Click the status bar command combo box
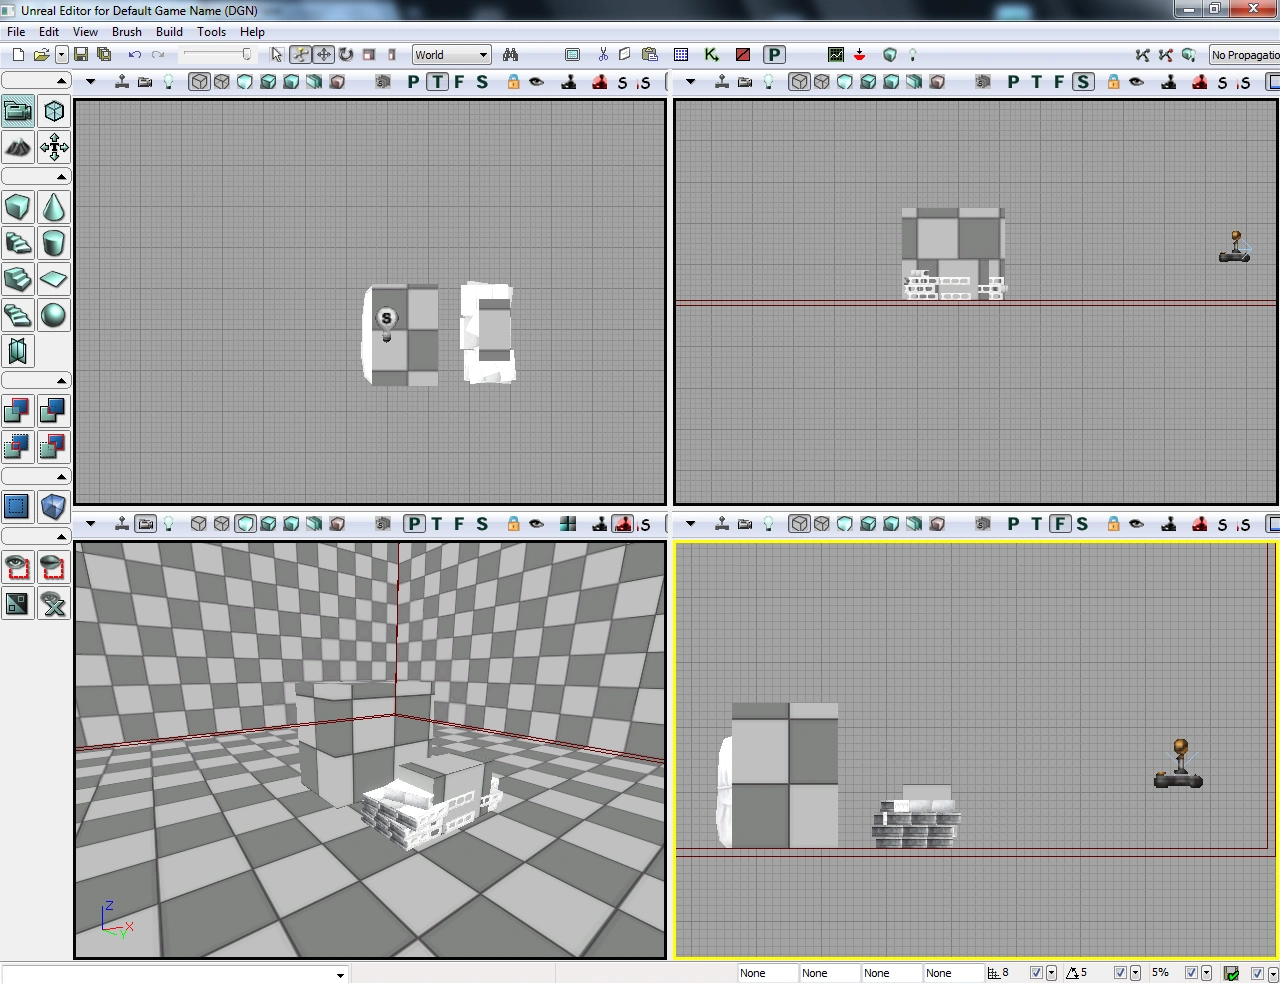 coord(175,974)
